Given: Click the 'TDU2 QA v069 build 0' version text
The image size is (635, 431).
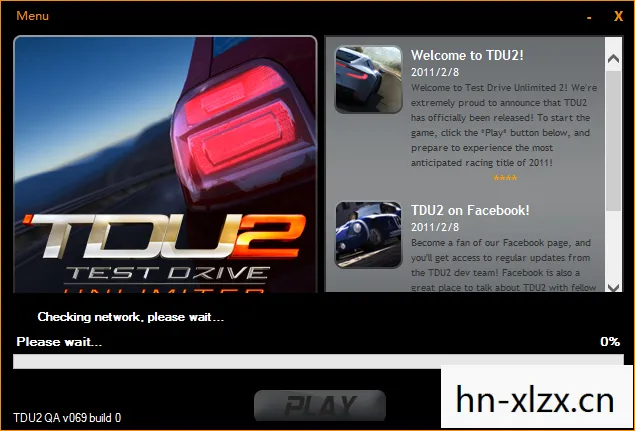Looking at the screenshot, I should (67, 418).
